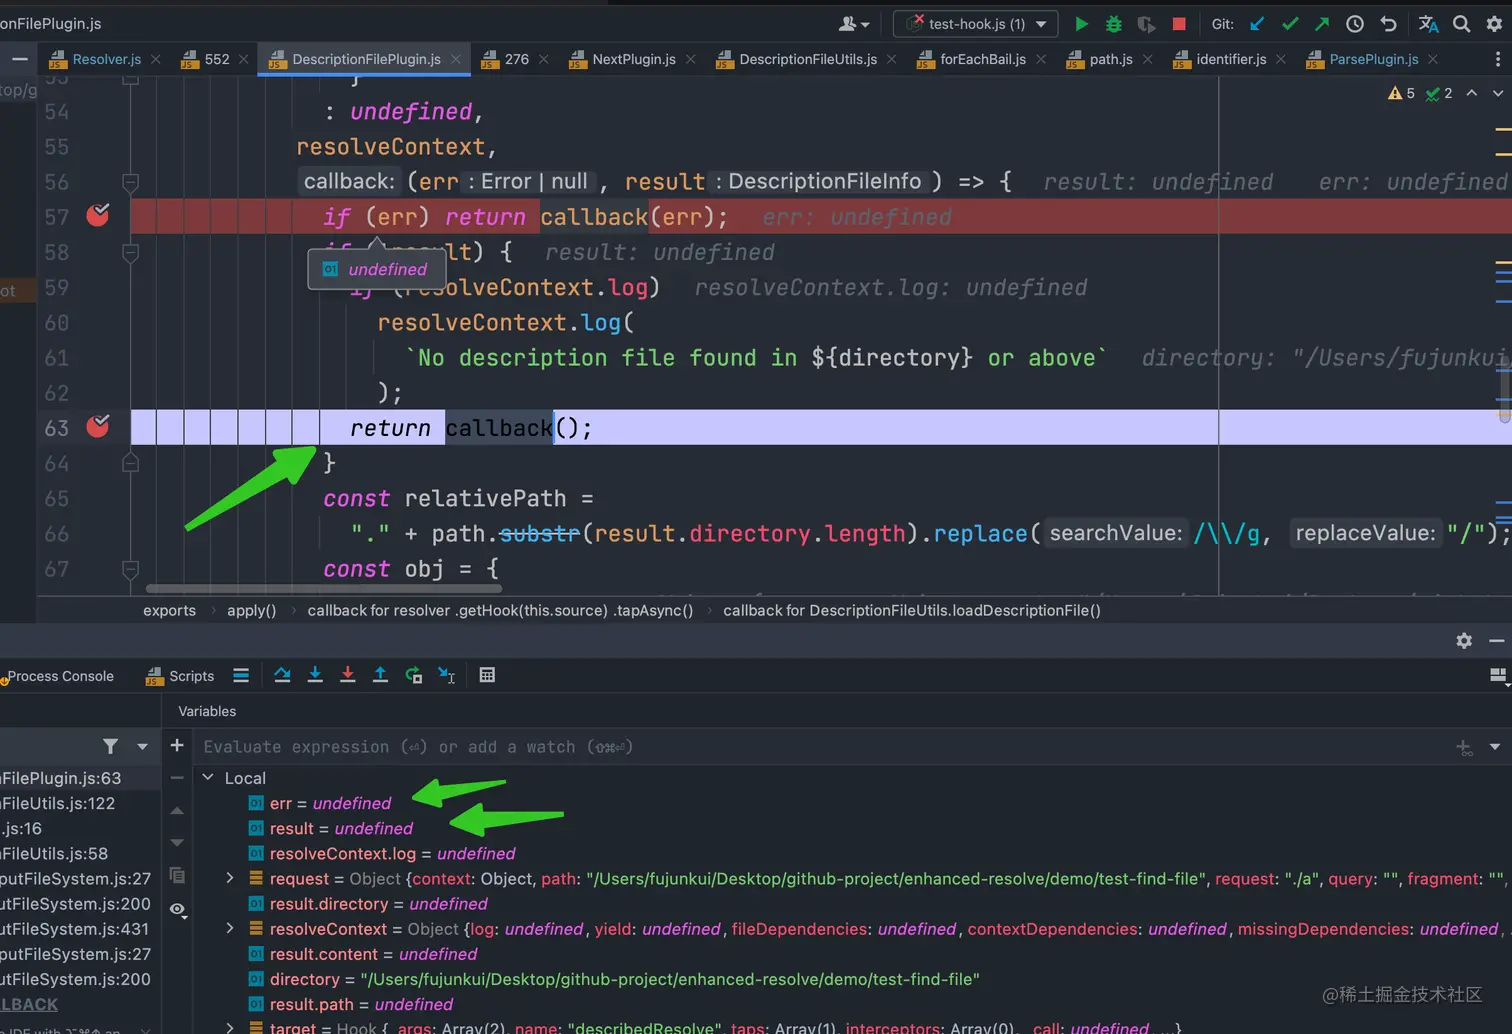1512x1034 pixels.
Task: Start debugging with the green bug icon
Action: 1113,24
